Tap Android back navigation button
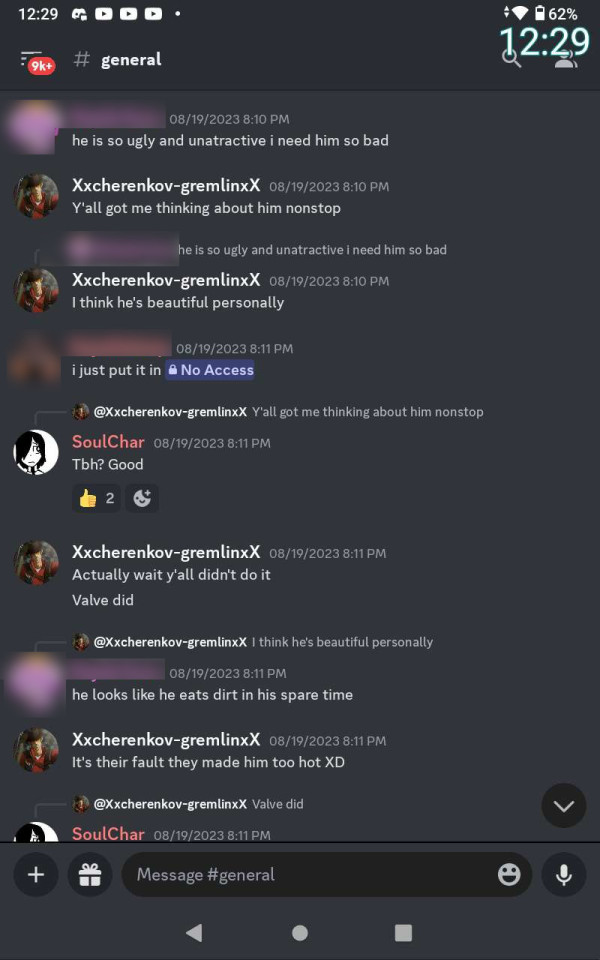Screen dimensions: 600x960 click(x=194, y=932)
